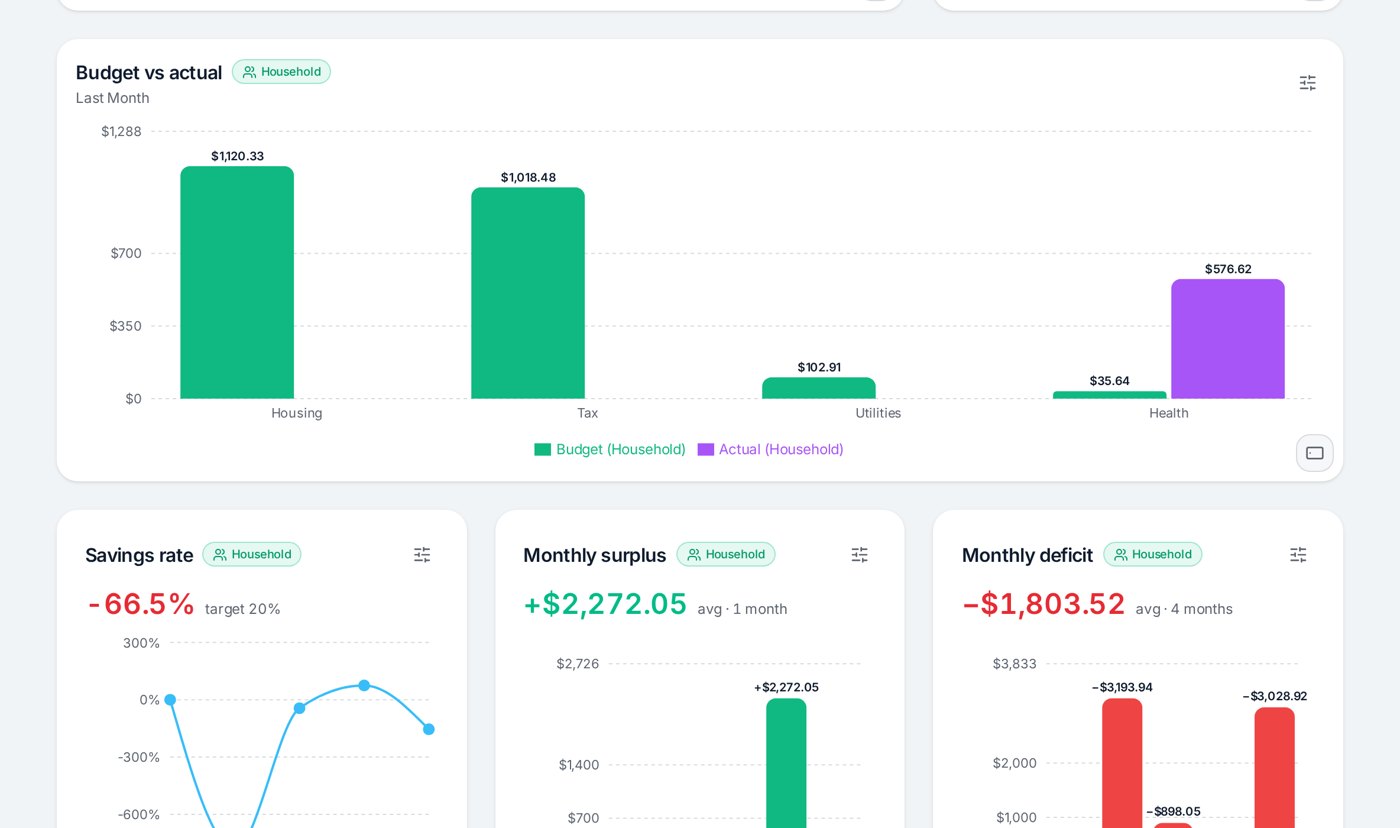Click the $3,833 y-axis label

(1015, 663)
